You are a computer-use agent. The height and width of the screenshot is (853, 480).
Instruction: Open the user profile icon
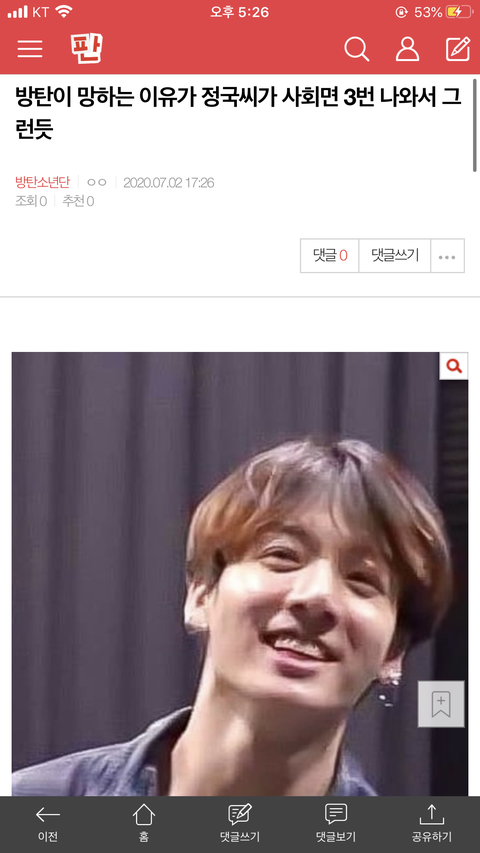[407, 50]
